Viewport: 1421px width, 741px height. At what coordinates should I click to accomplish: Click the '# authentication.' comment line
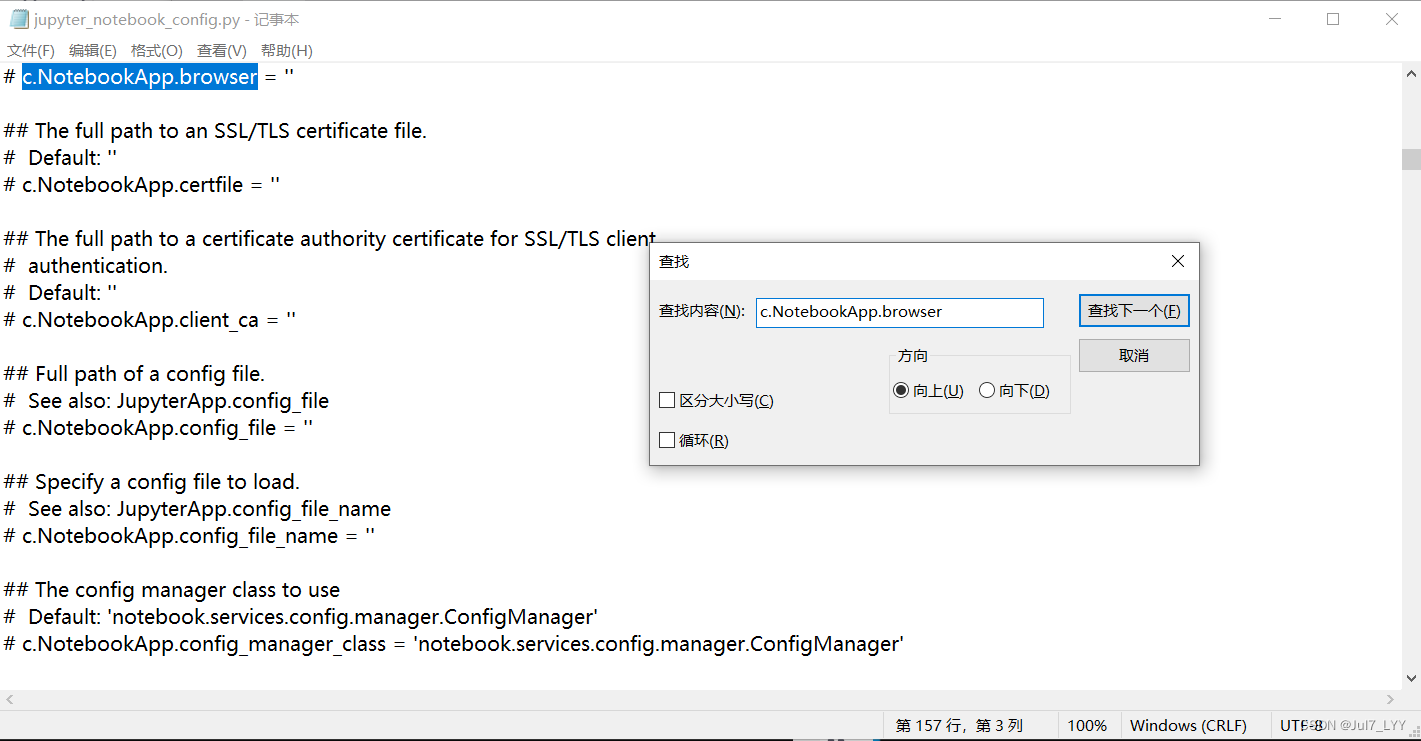click(86, 266)
